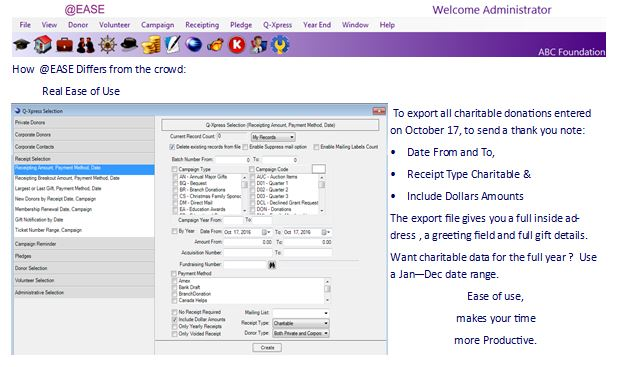
Task: Open the Date From calendar picker
Action: pos(266,232)
